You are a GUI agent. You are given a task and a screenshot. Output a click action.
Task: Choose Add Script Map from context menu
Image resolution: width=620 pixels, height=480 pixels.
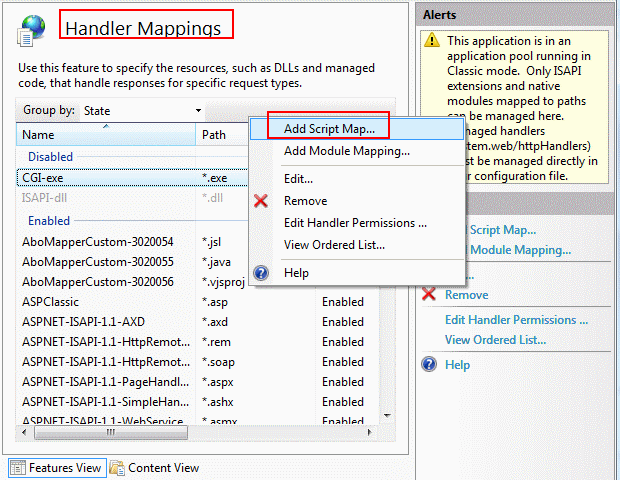coord(329,129)
